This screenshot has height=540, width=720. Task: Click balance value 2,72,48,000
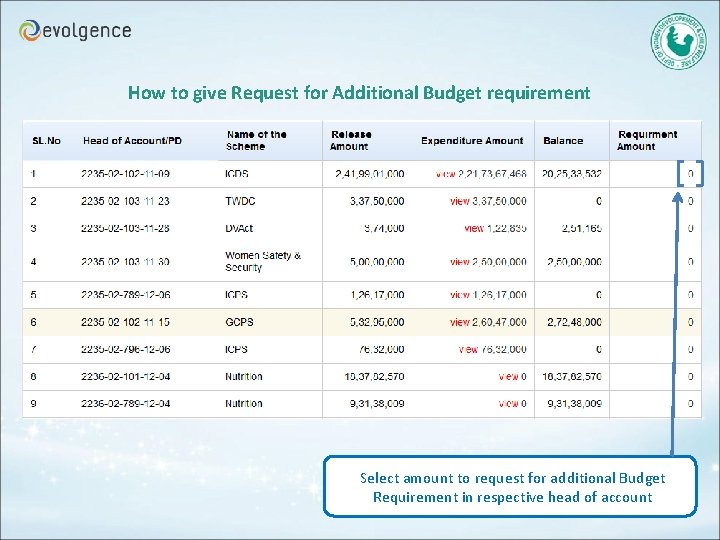574,322
